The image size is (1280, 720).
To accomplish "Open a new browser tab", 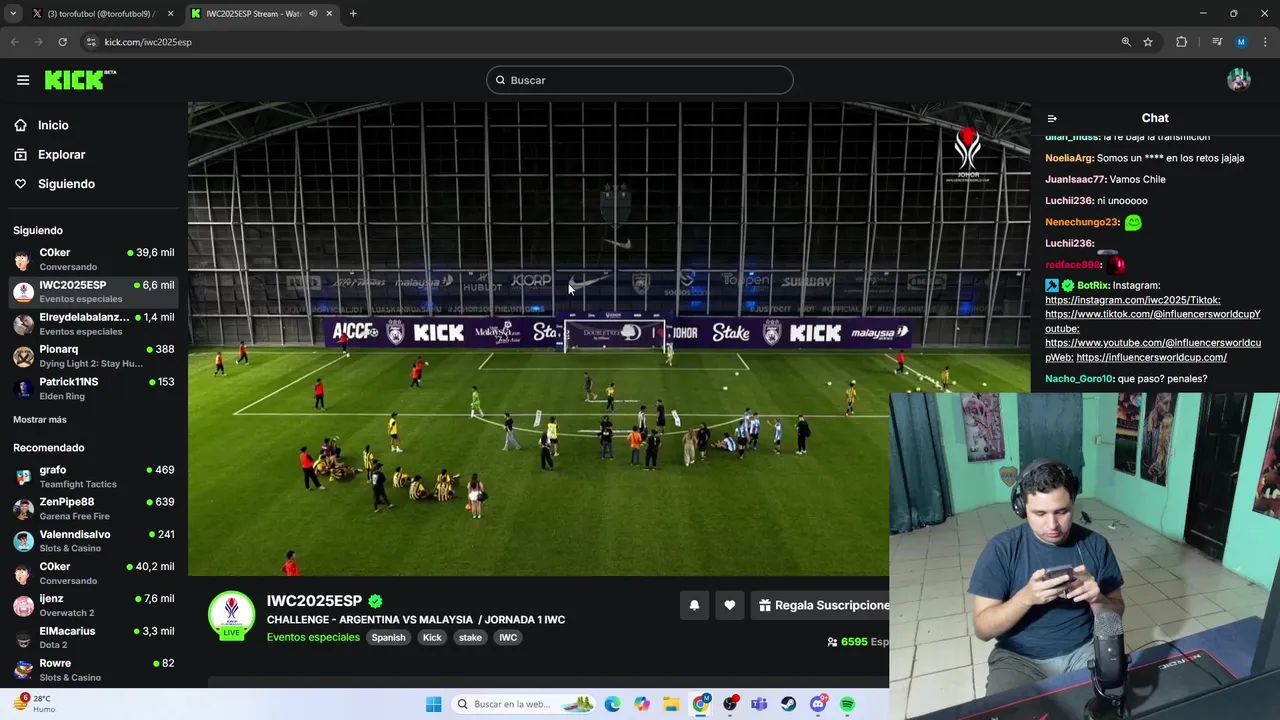I will [x=353, y=14].
